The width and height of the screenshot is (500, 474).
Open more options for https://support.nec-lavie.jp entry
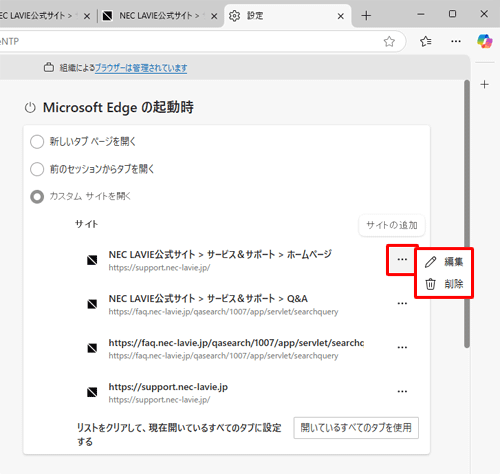pos(402,391)
